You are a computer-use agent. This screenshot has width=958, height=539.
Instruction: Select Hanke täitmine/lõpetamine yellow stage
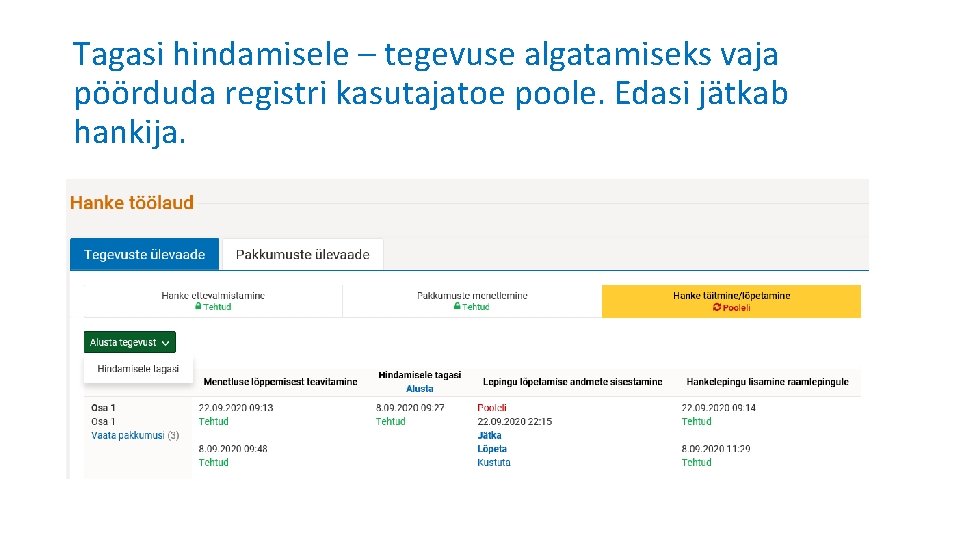pos(731,301)
